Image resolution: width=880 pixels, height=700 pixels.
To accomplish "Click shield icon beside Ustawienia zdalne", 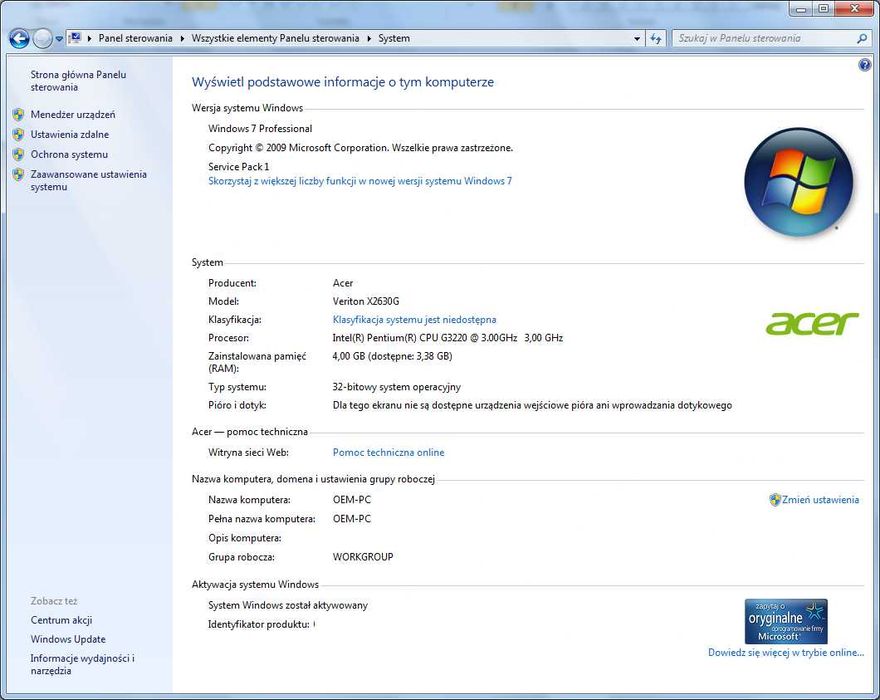I will click(x=19, y=135).
